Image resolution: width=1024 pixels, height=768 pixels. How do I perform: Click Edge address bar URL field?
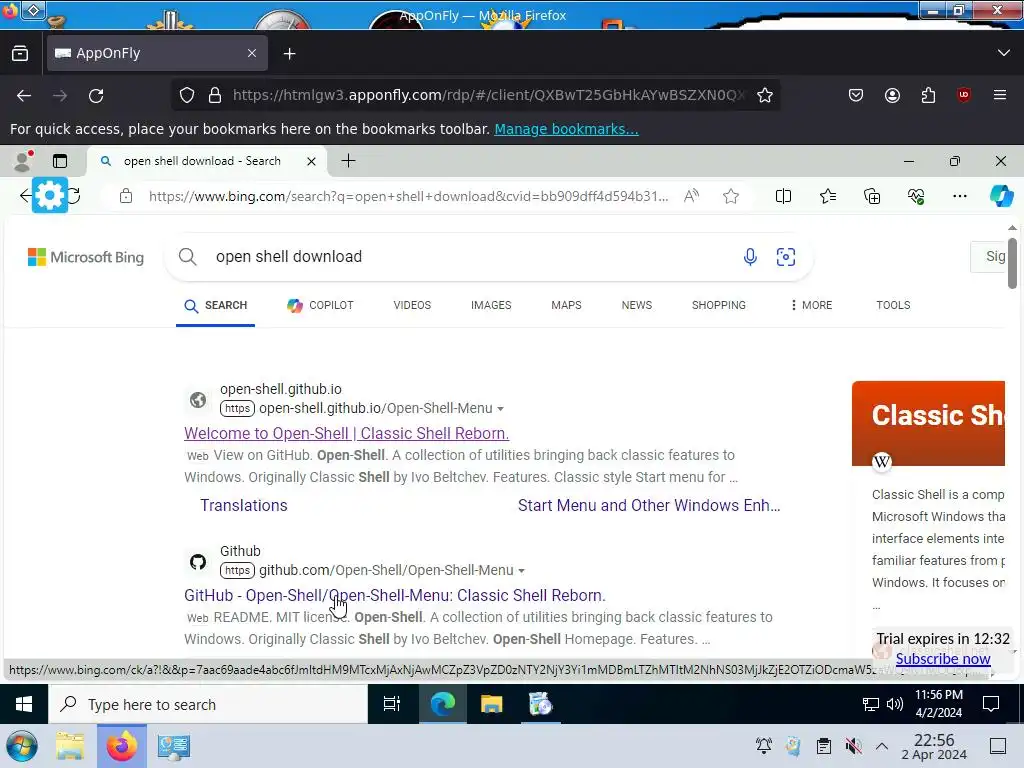tap(408, 196)
